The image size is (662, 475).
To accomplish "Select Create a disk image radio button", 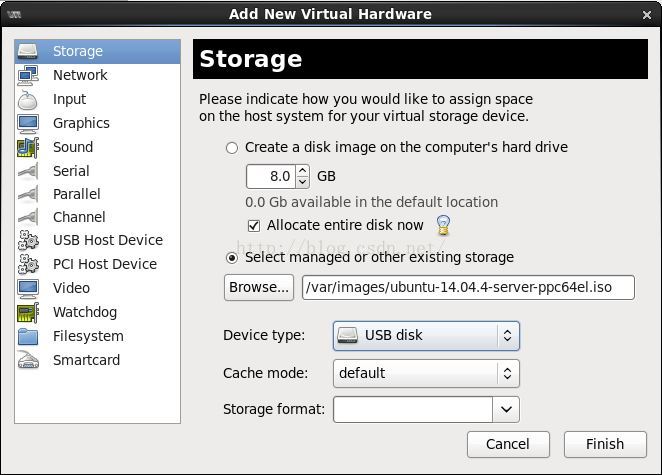I will (x=232, y=148).
